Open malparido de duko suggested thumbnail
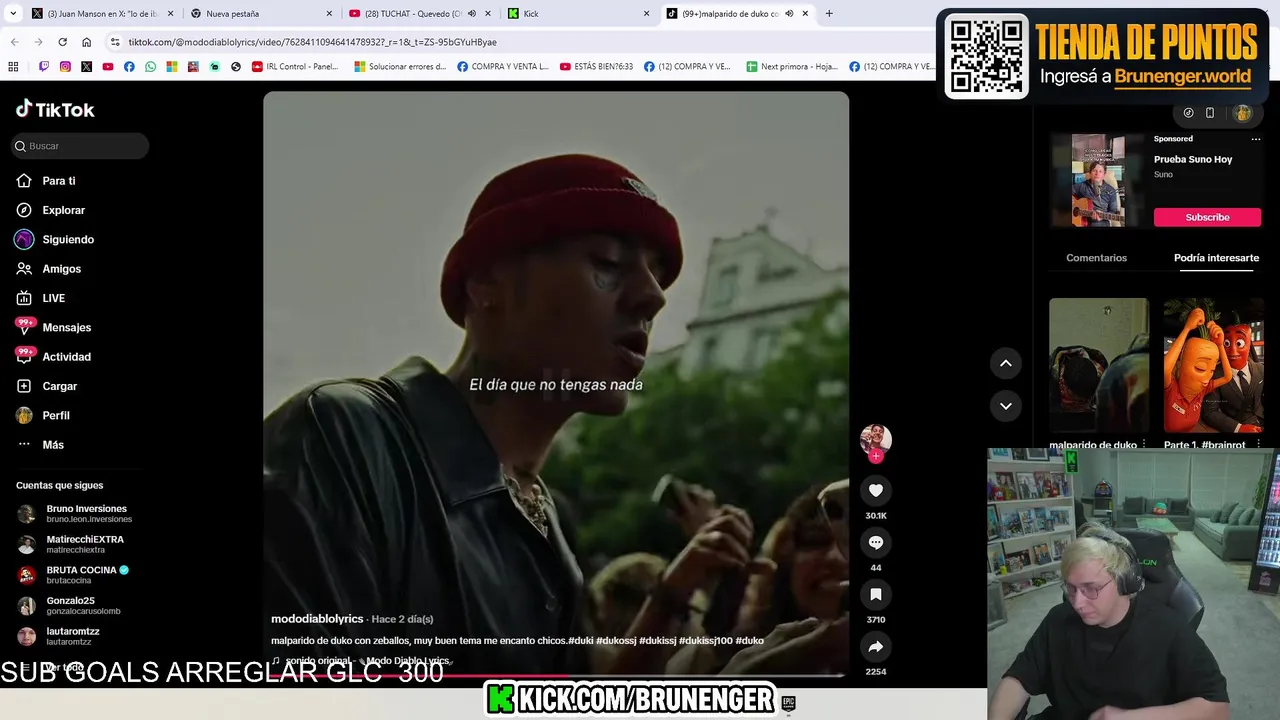This screenshot has width=1280, height=720. (1098, 365)
